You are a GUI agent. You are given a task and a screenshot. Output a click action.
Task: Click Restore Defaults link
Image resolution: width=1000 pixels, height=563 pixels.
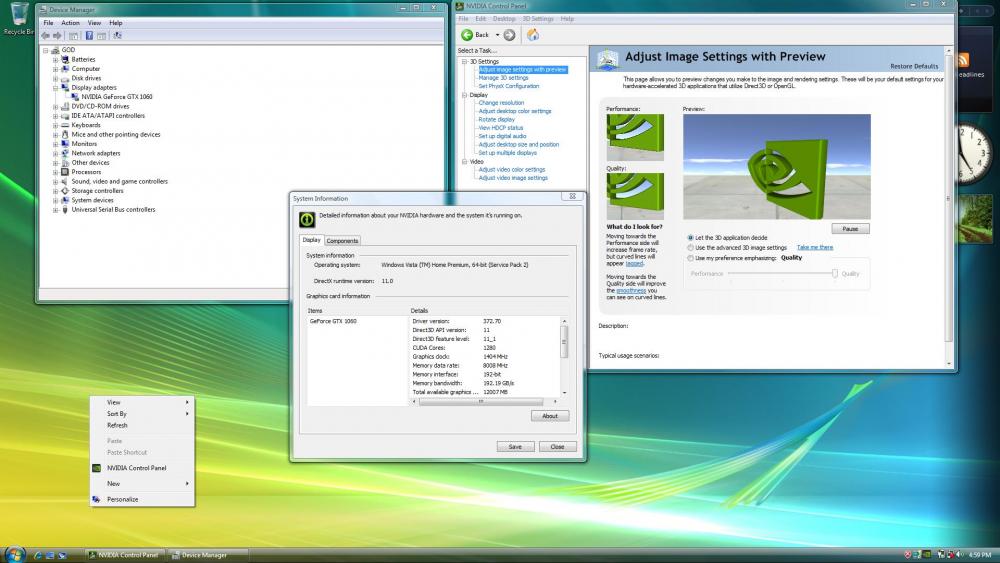[914, 66]
